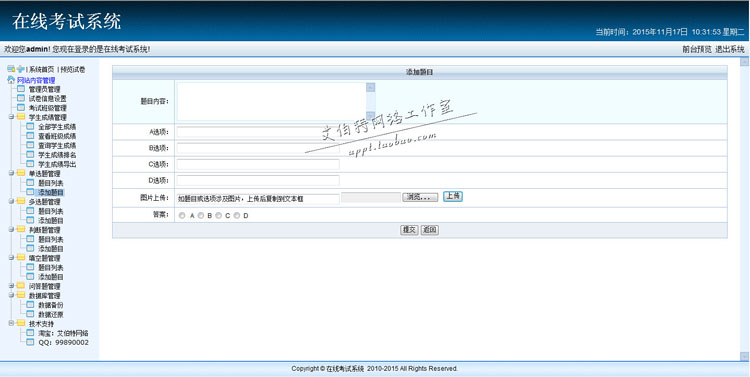The height and width of the screenshot is (377, 750).
Task: Click the 退出系统 link
Action: tap(729, 49)
